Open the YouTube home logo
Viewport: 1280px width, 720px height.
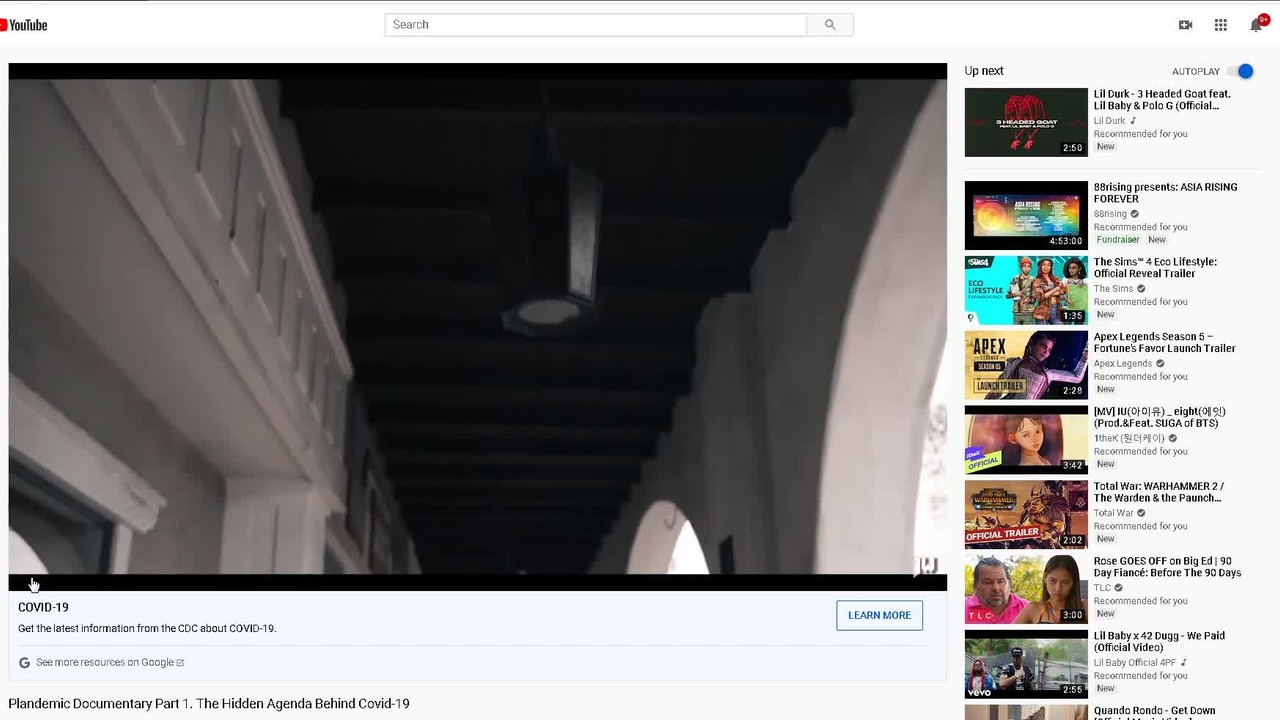pyautogui.click(x=23, y=25)
